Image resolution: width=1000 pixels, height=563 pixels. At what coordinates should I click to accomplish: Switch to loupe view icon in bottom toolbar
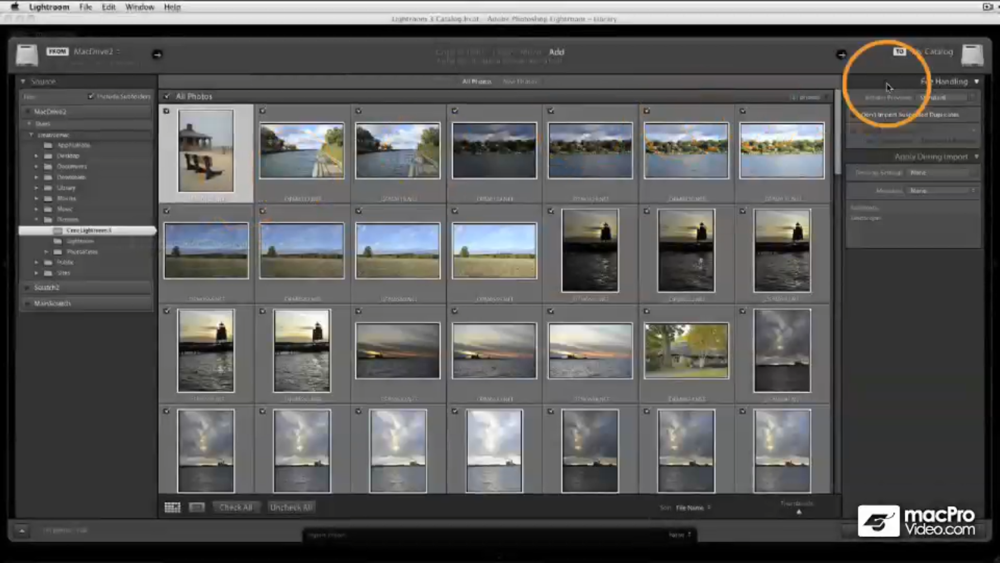pyautogui.click(x=197, y=507)
